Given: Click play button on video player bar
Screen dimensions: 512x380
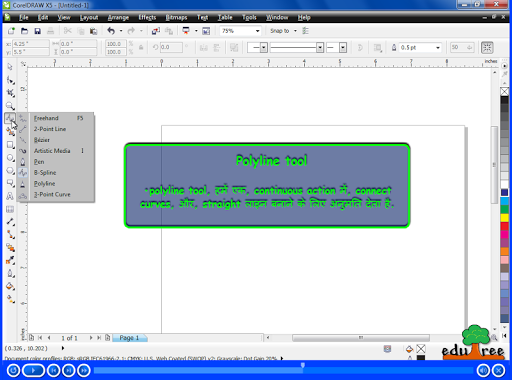Looking at the screenshot, I should [33, 370].
